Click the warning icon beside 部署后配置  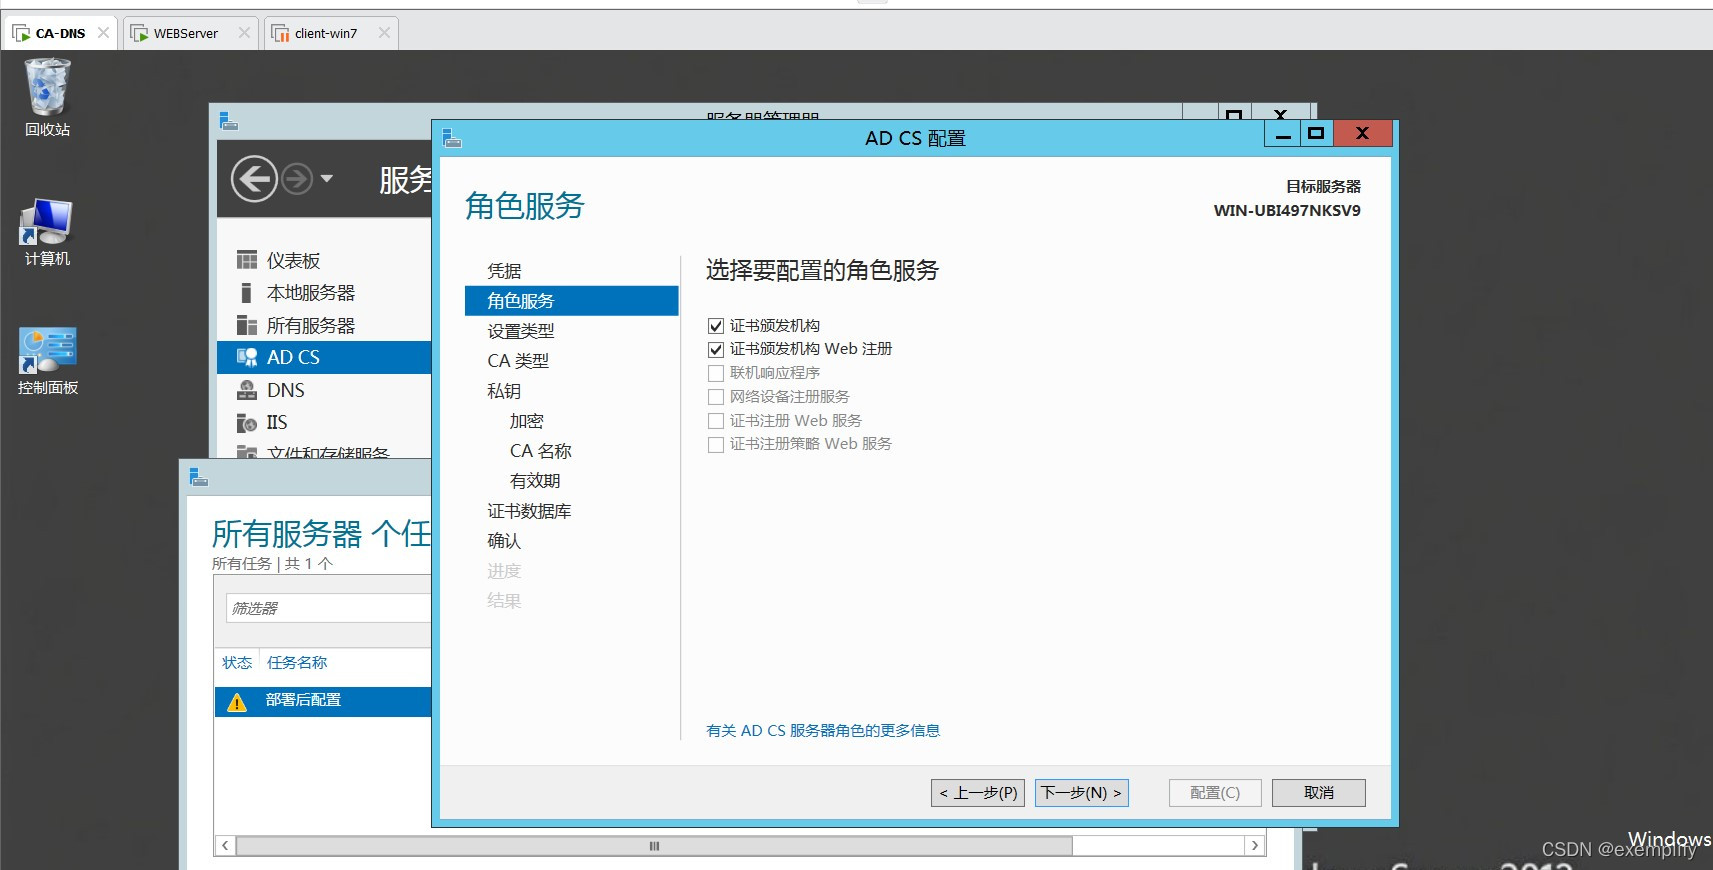(x=237, y=702)
